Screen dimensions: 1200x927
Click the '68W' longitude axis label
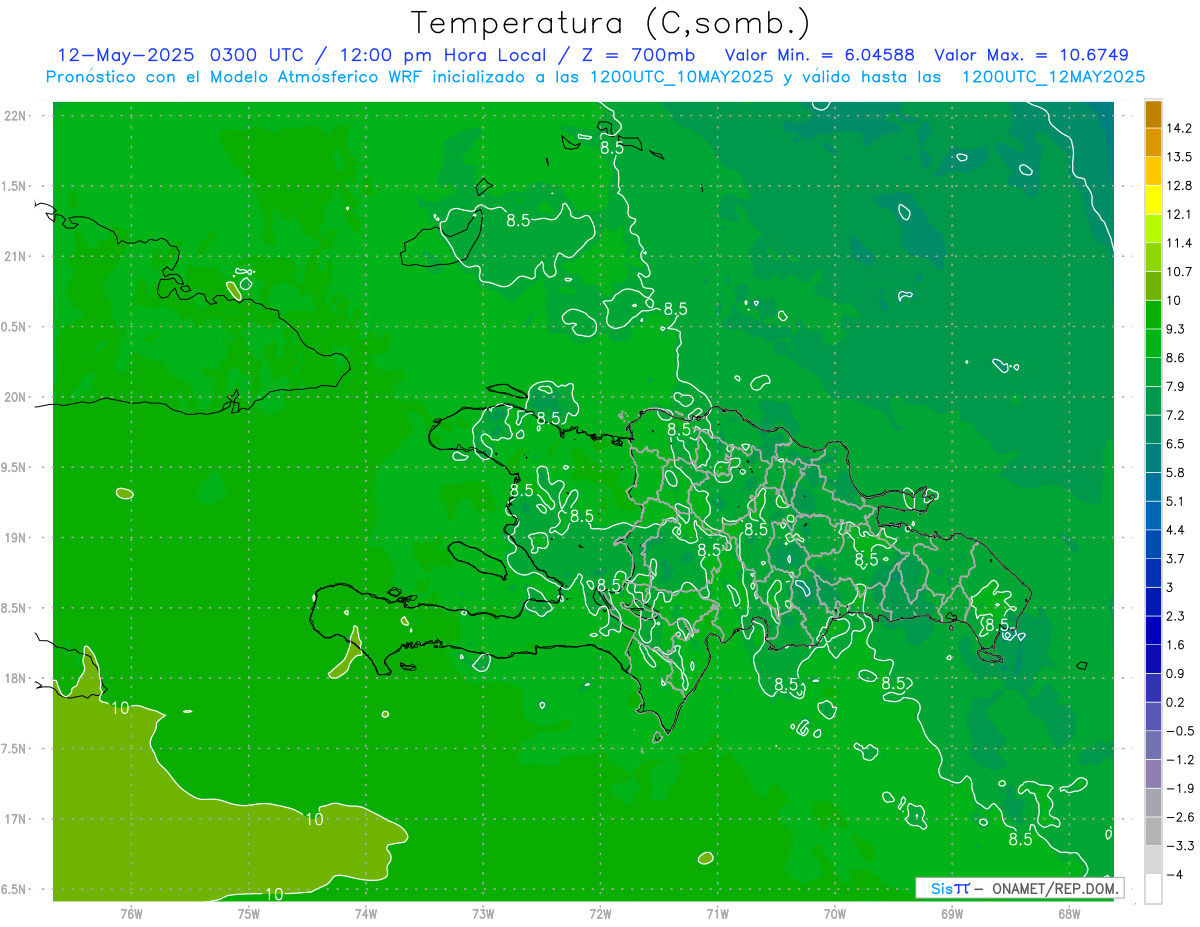point(1069,913)
